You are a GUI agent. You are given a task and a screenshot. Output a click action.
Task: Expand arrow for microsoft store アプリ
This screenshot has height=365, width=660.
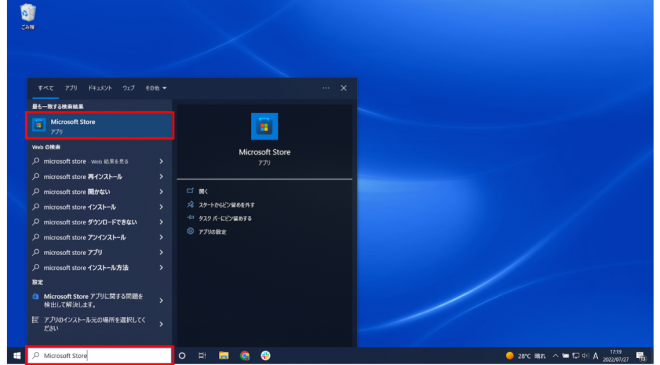(161, 252)
